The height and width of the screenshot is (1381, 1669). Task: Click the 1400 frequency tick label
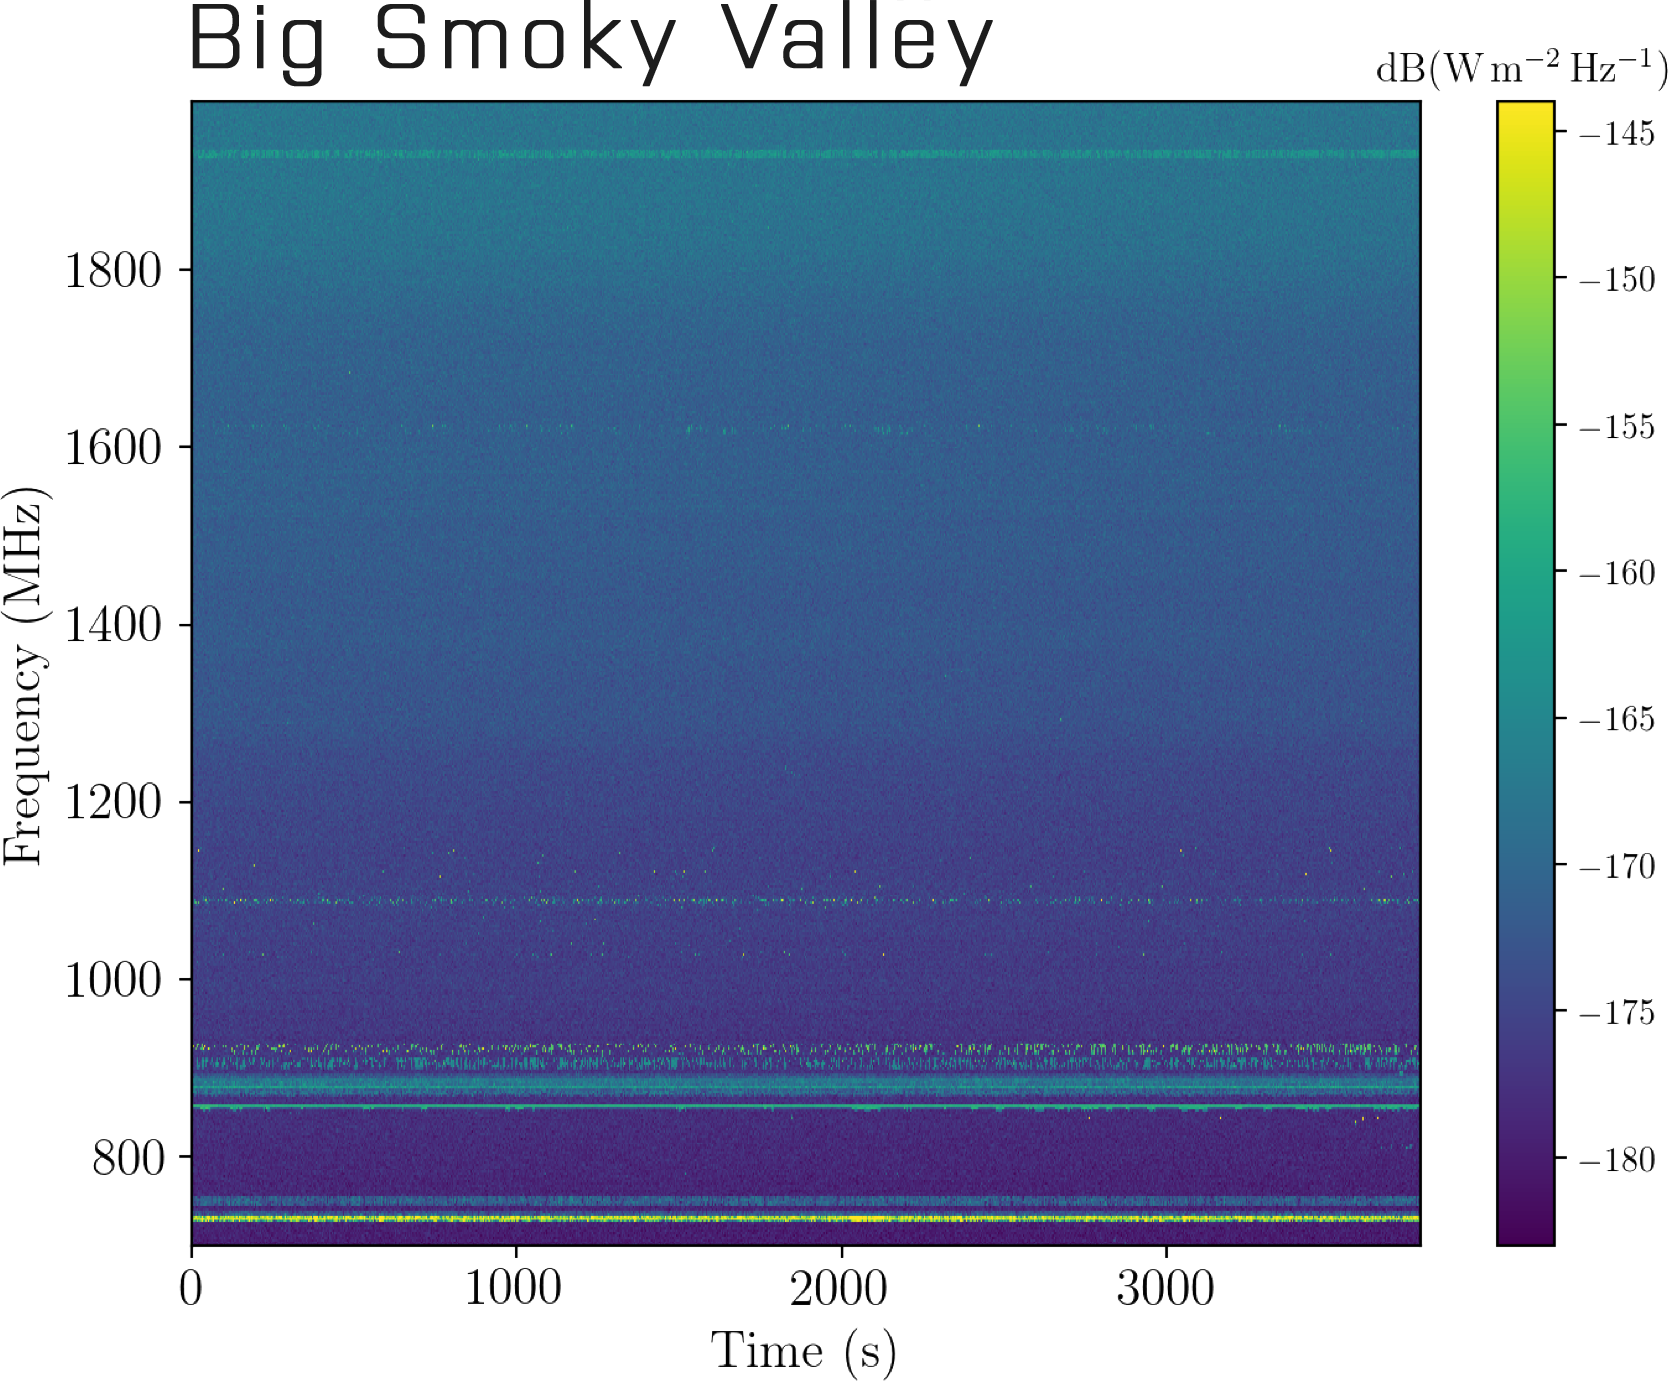point(113,624)
